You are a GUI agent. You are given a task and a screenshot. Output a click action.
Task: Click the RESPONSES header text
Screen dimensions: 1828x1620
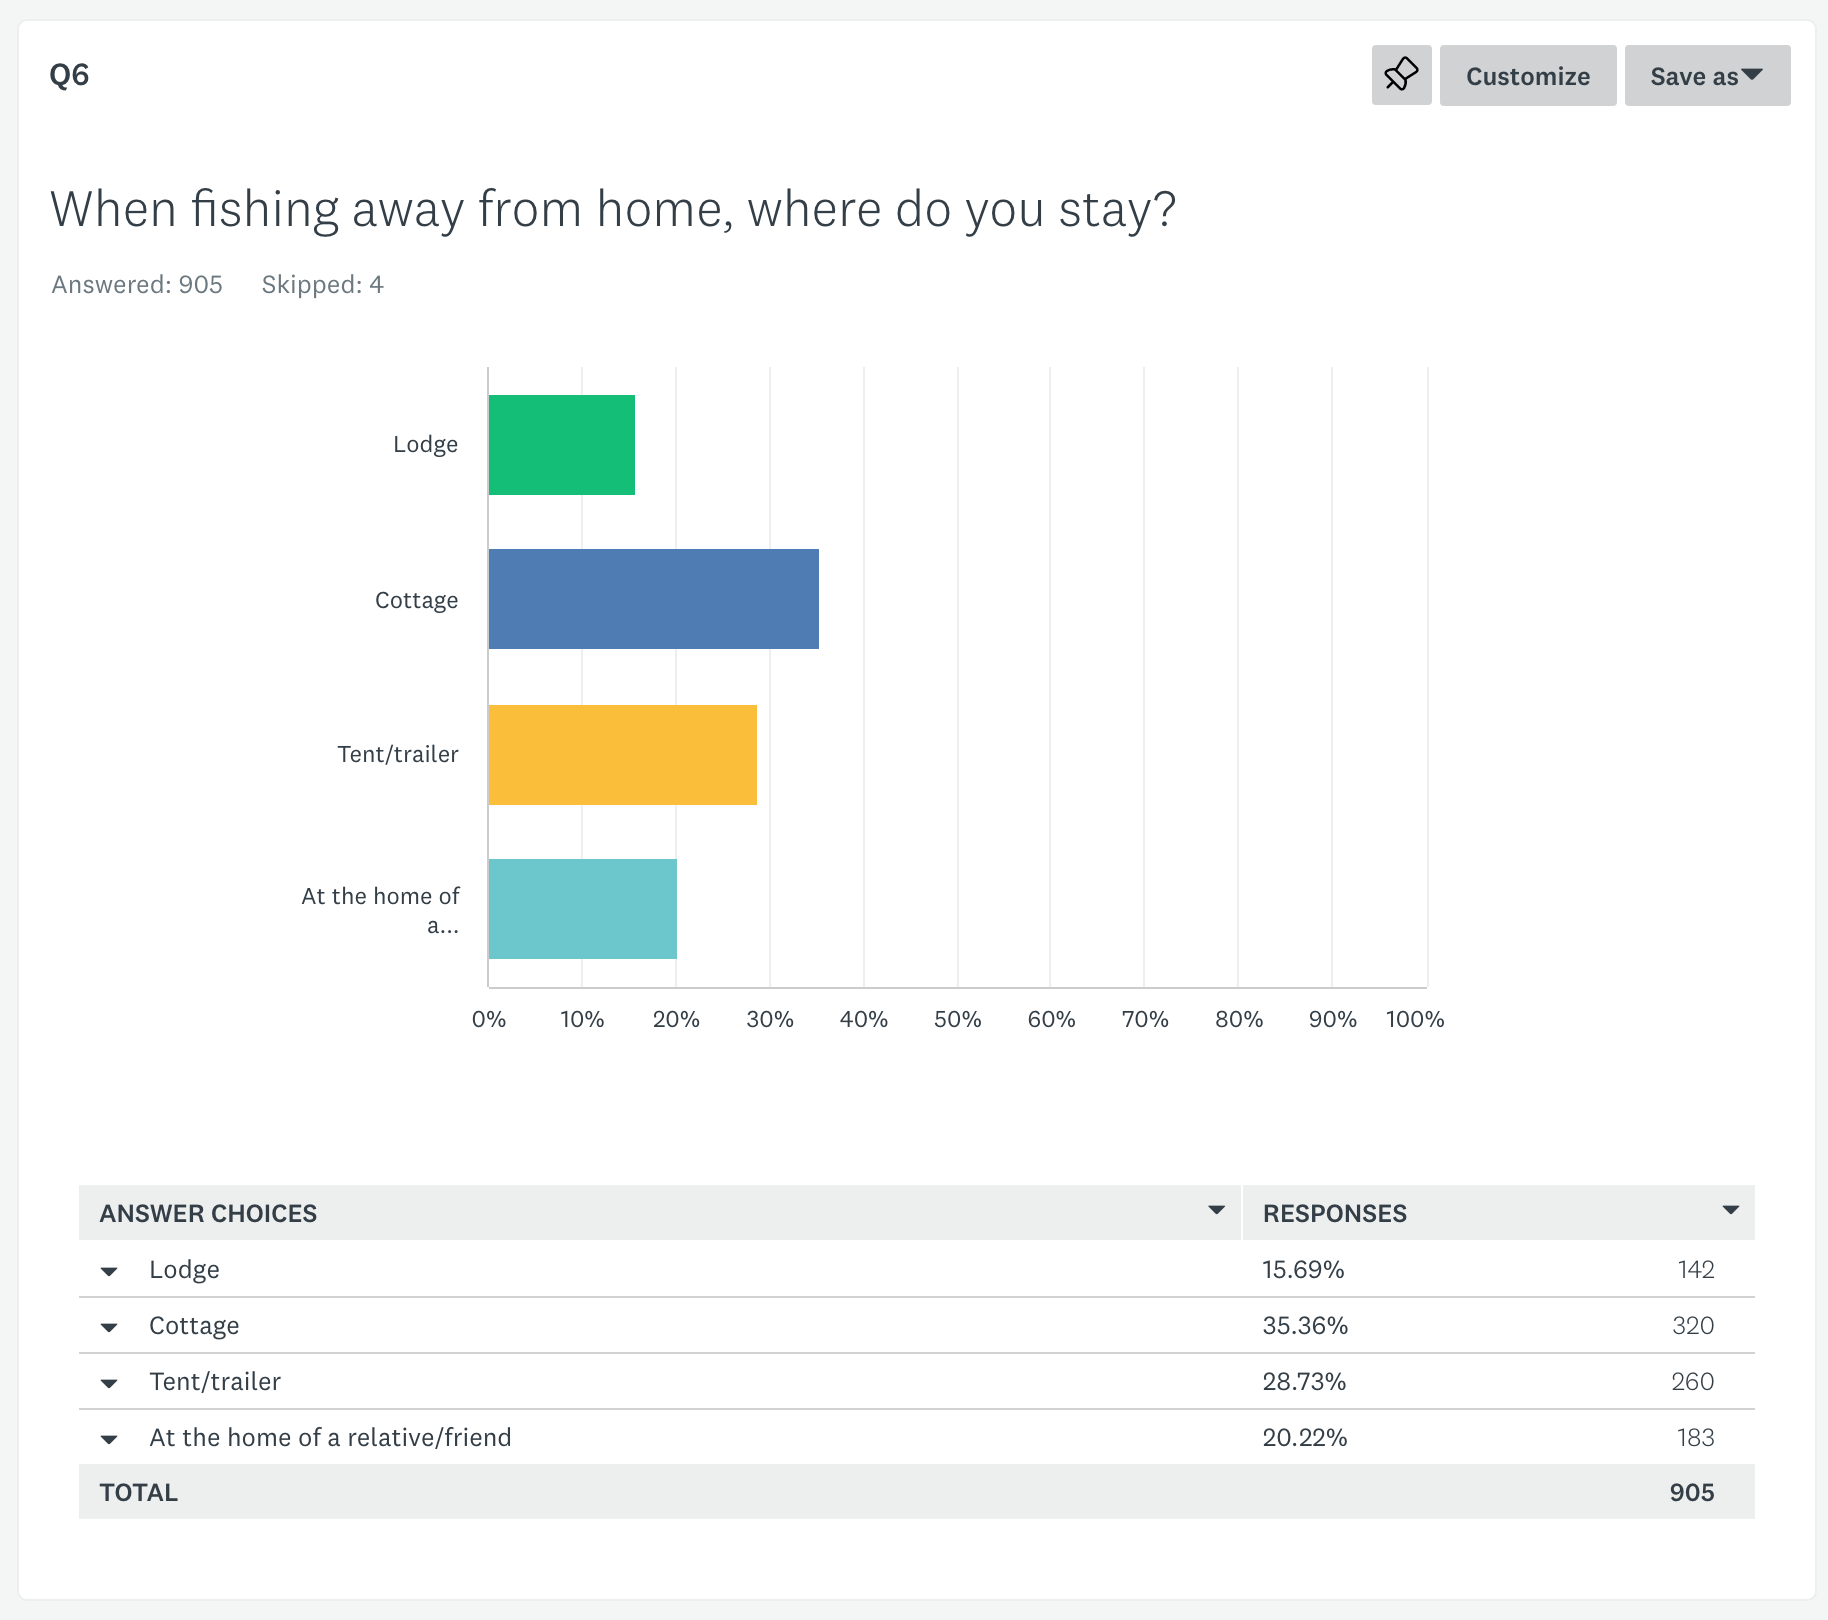(x=1334, y=1213)
